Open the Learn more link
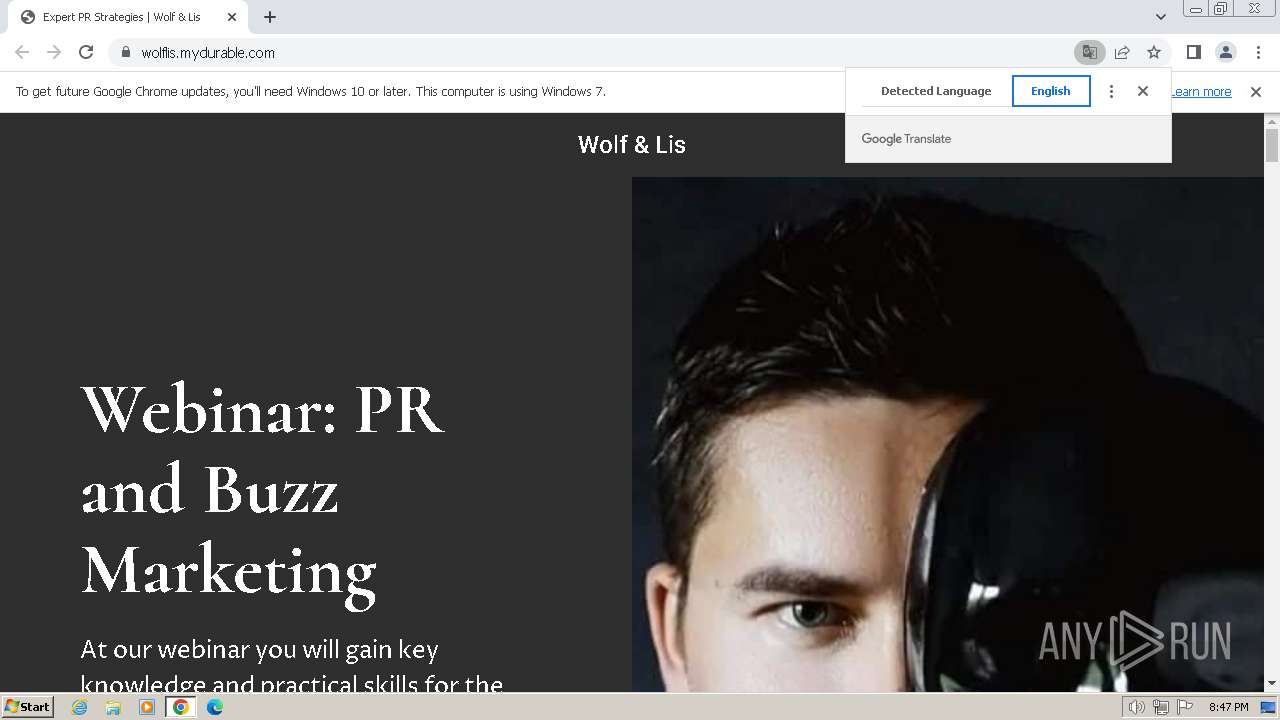Screen dimensions: 1280x720 (1201, 92)
